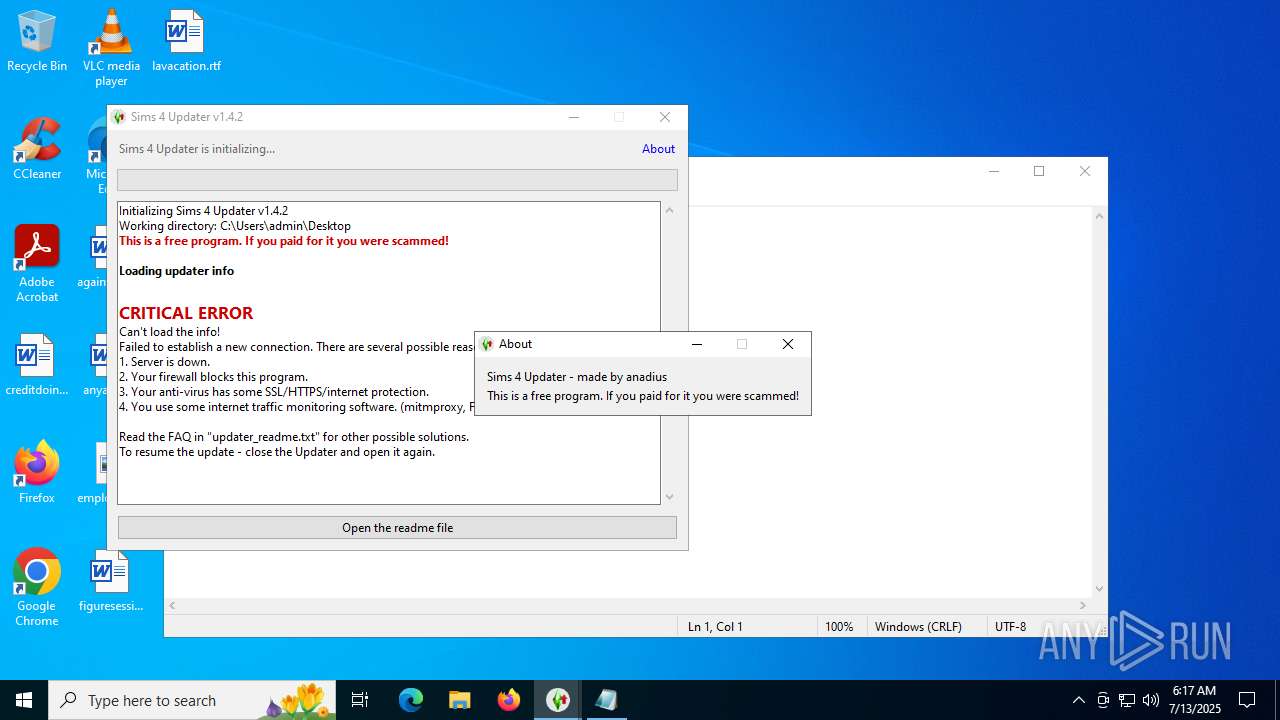
Task: Launch VLC media player desktop shortcut
Action: tap(111, 47)
